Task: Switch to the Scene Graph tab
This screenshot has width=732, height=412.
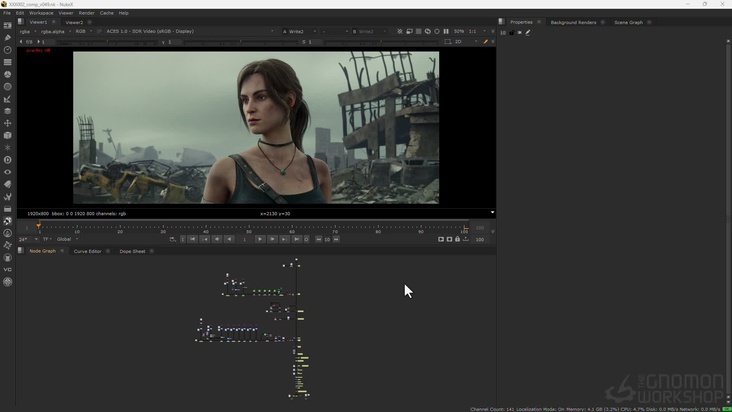Action: tap(628, 21)
